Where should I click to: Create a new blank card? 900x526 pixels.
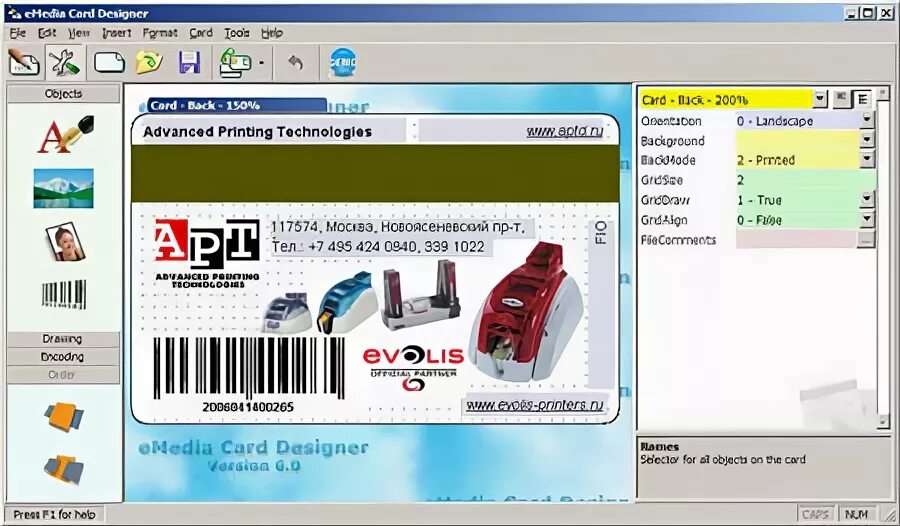coord(109,62)
